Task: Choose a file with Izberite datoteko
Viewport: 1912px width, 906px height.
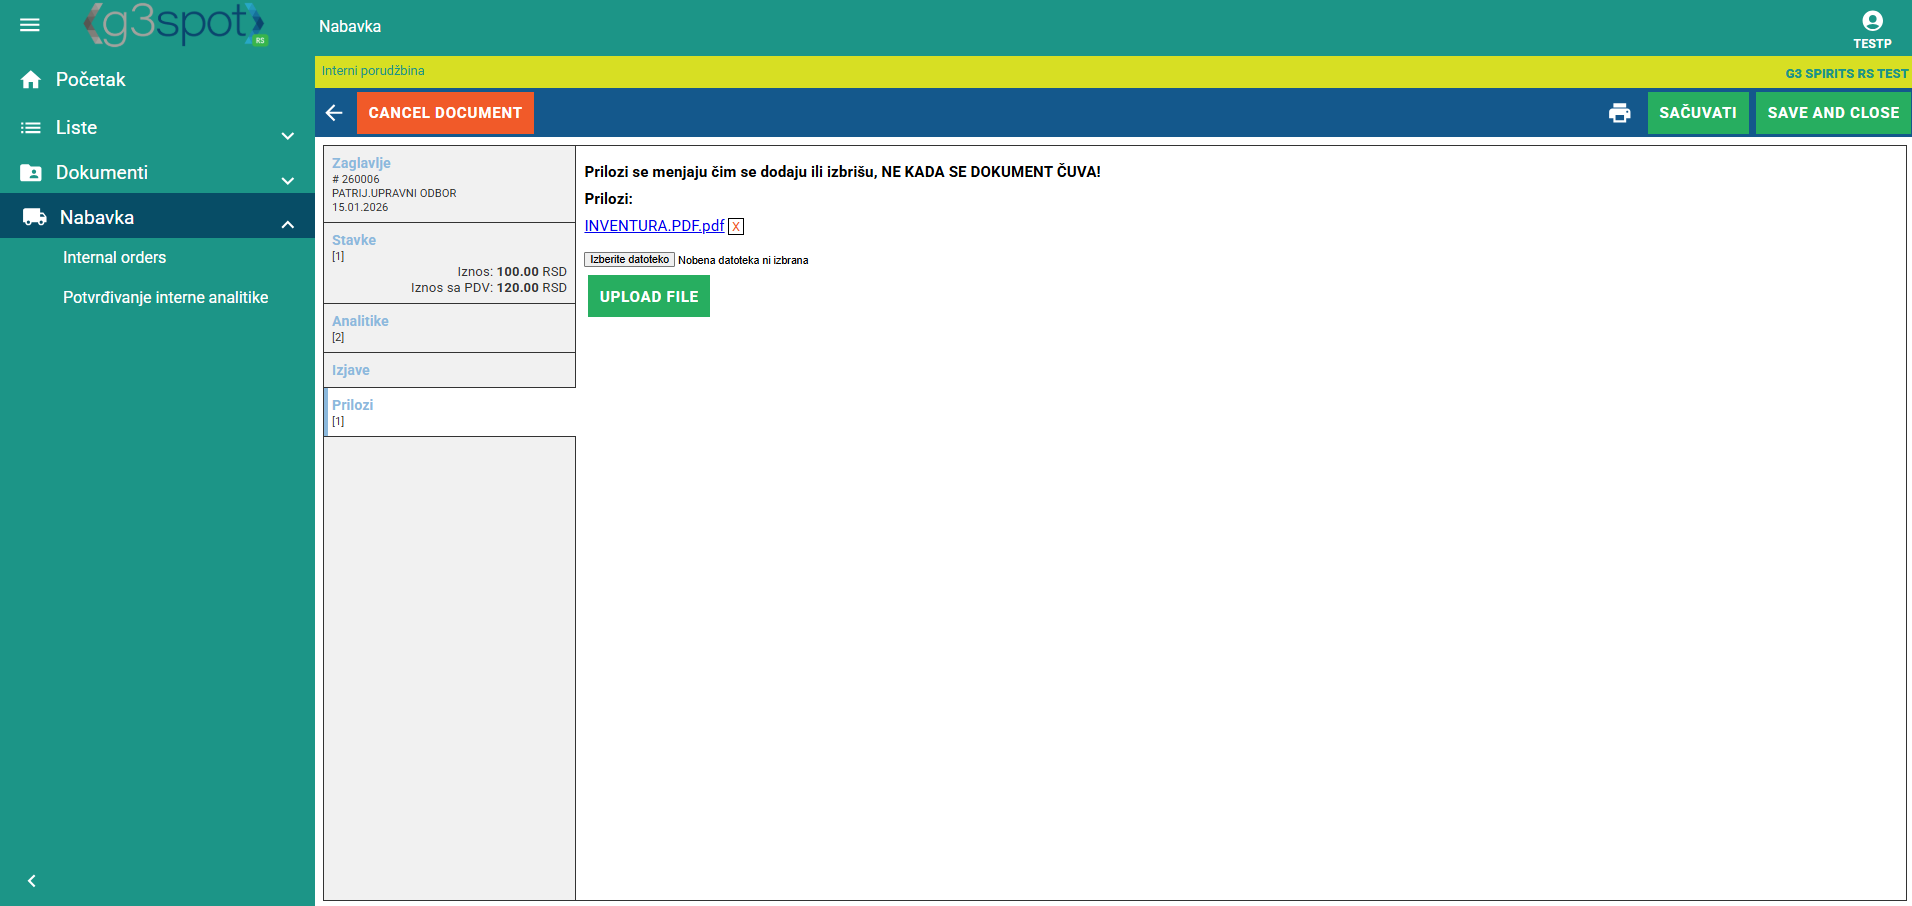Action: (x=629, y=260)
